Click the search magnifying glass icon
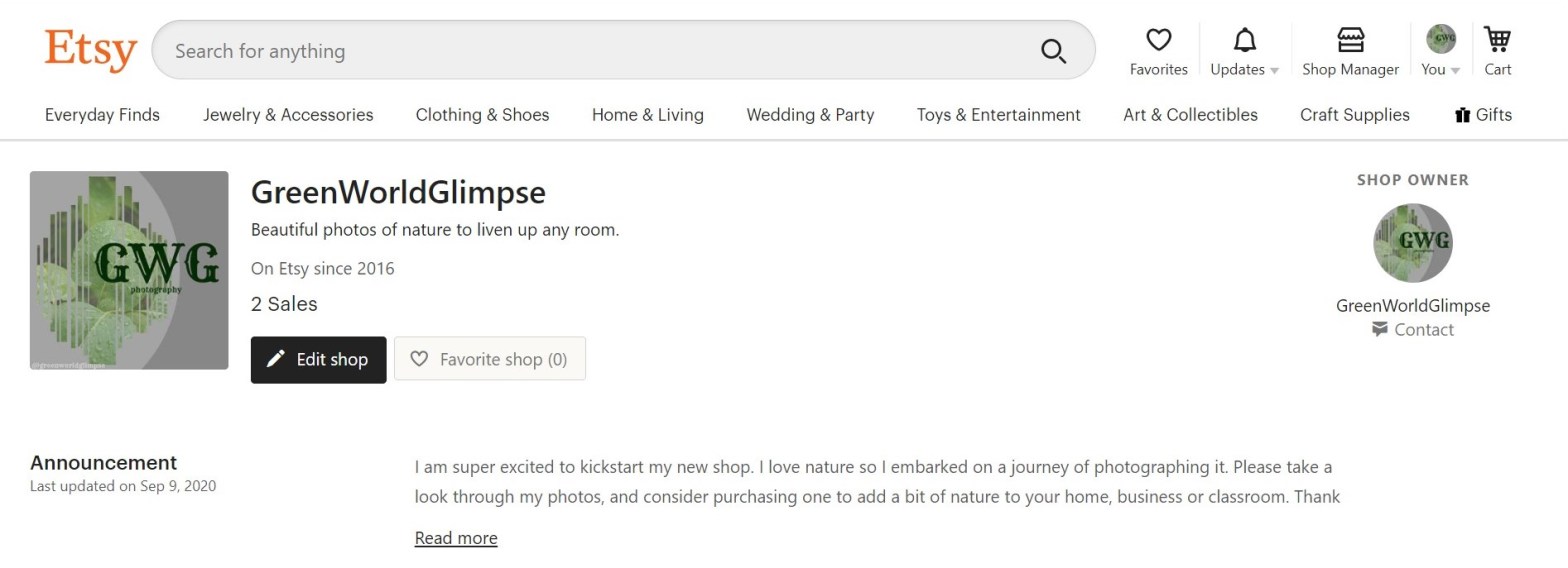The image size is (1568, 568). [1053, 51]
